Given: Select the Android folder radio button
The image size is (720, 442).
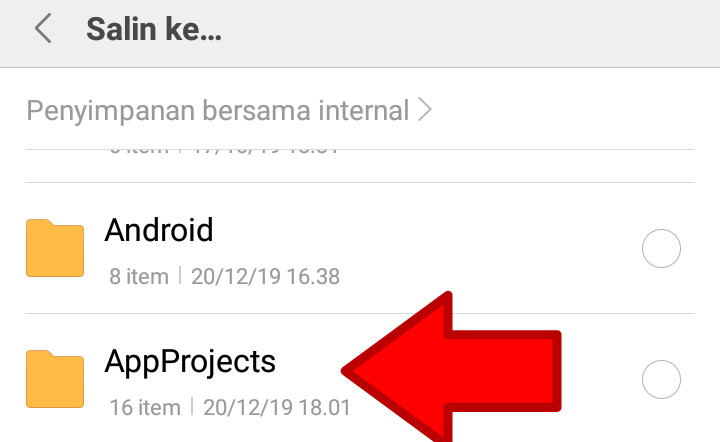Looking at the screenshot, I should (661, 248).
